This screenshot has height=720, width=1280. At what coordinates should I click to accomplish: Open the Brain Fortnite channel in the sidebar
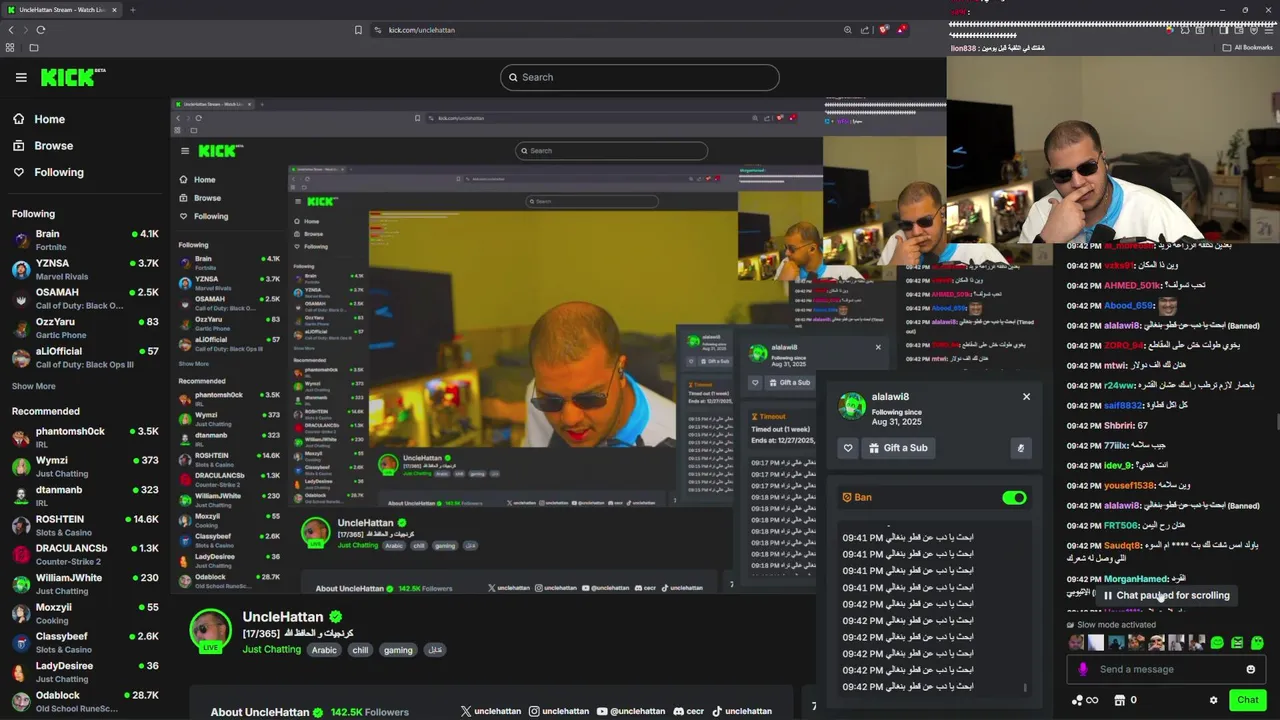(x=85, y=240)
